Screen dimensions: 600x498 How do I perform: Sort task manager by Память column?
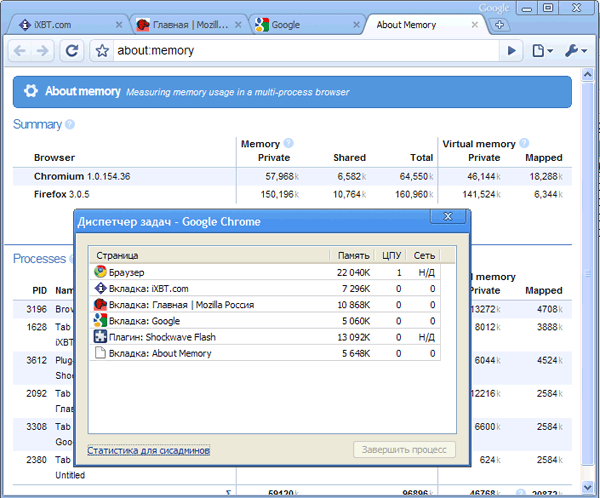352,256
